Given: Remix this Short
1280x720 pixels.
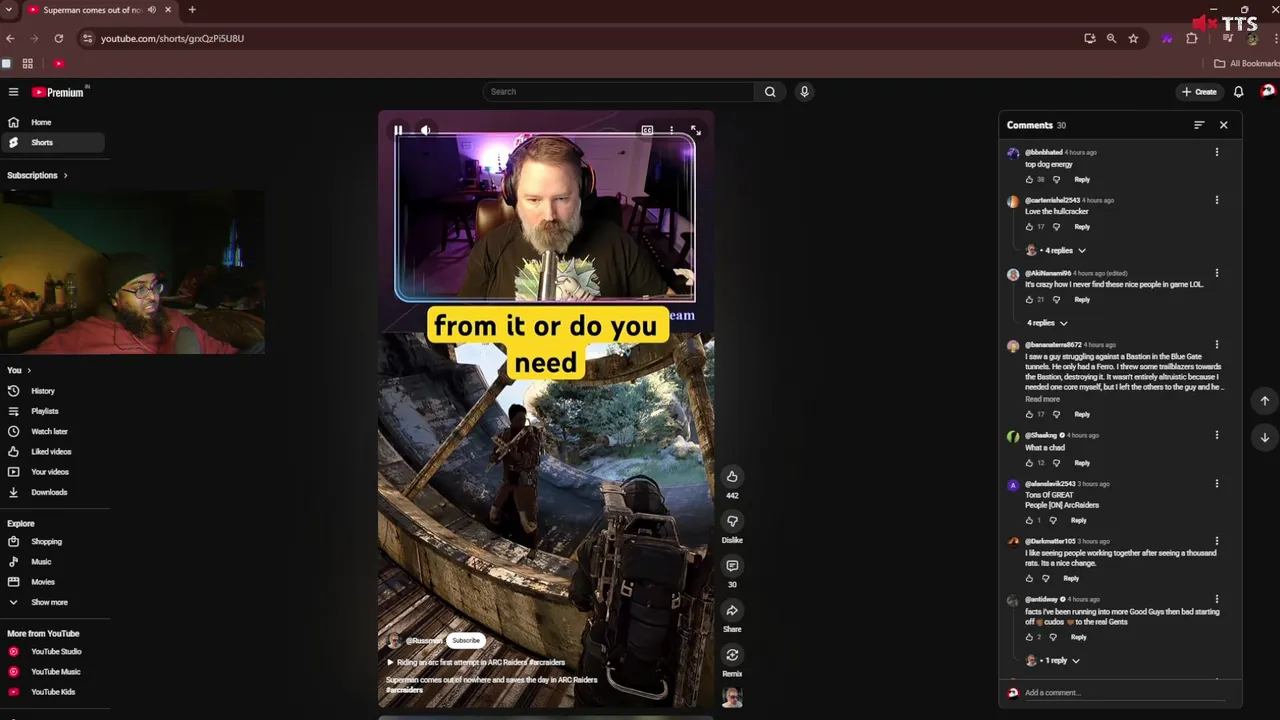Looking at the screenshot, I should 732,655.
